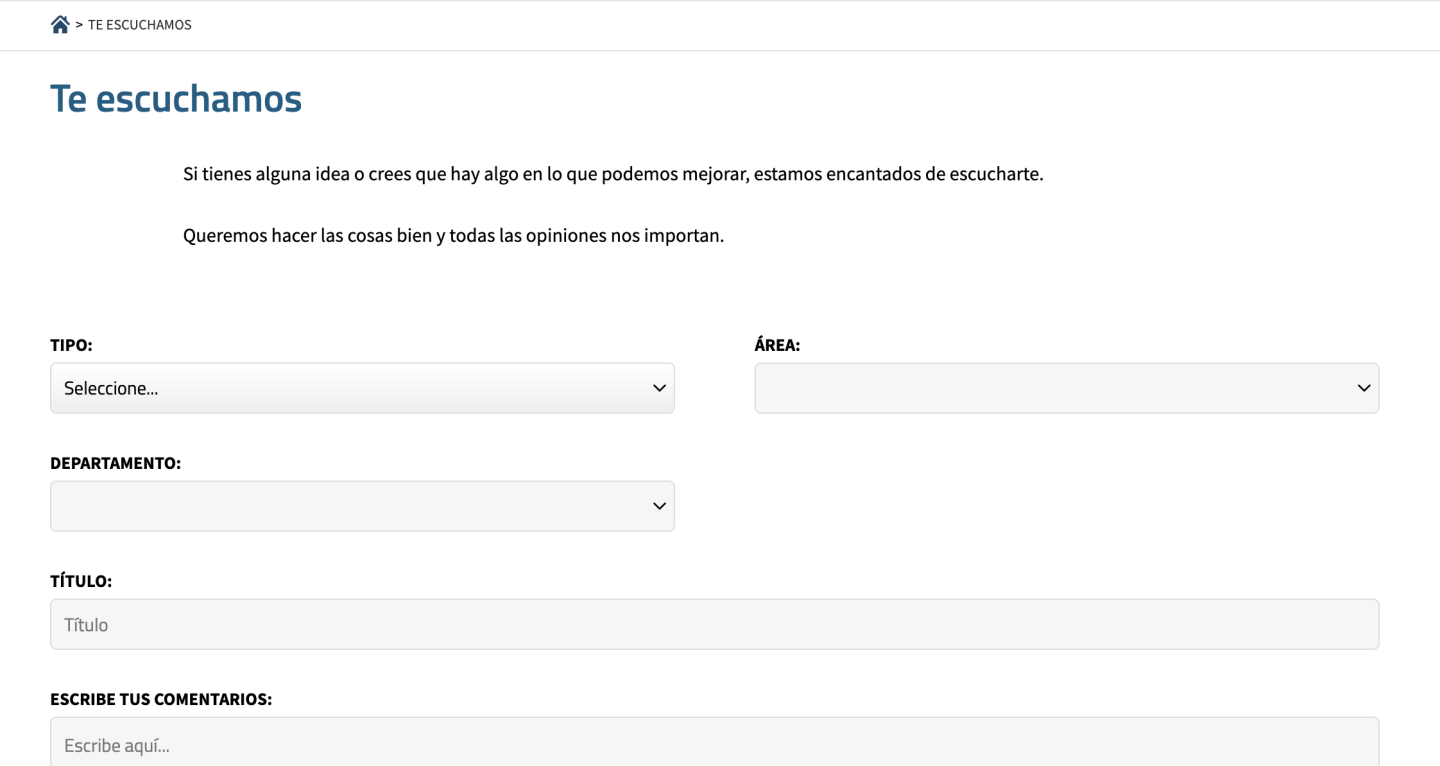This screenshot has height=766, width=1440.
Task: Click the ÁREA field label
Action: coord(777,345)
